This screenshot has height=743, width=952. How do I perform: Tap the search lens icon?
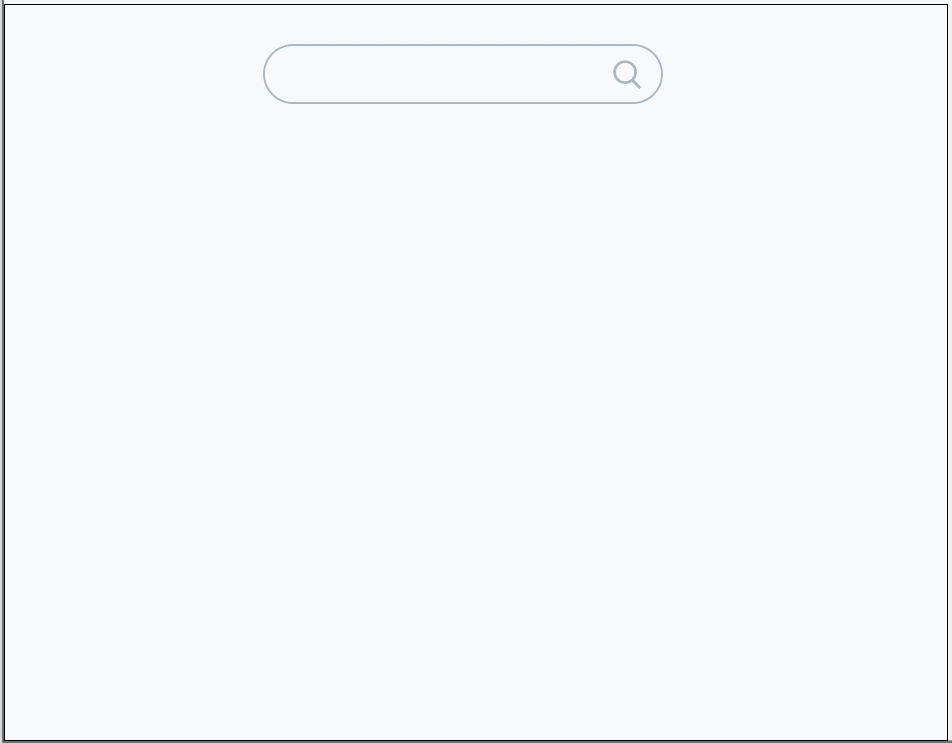627,74
